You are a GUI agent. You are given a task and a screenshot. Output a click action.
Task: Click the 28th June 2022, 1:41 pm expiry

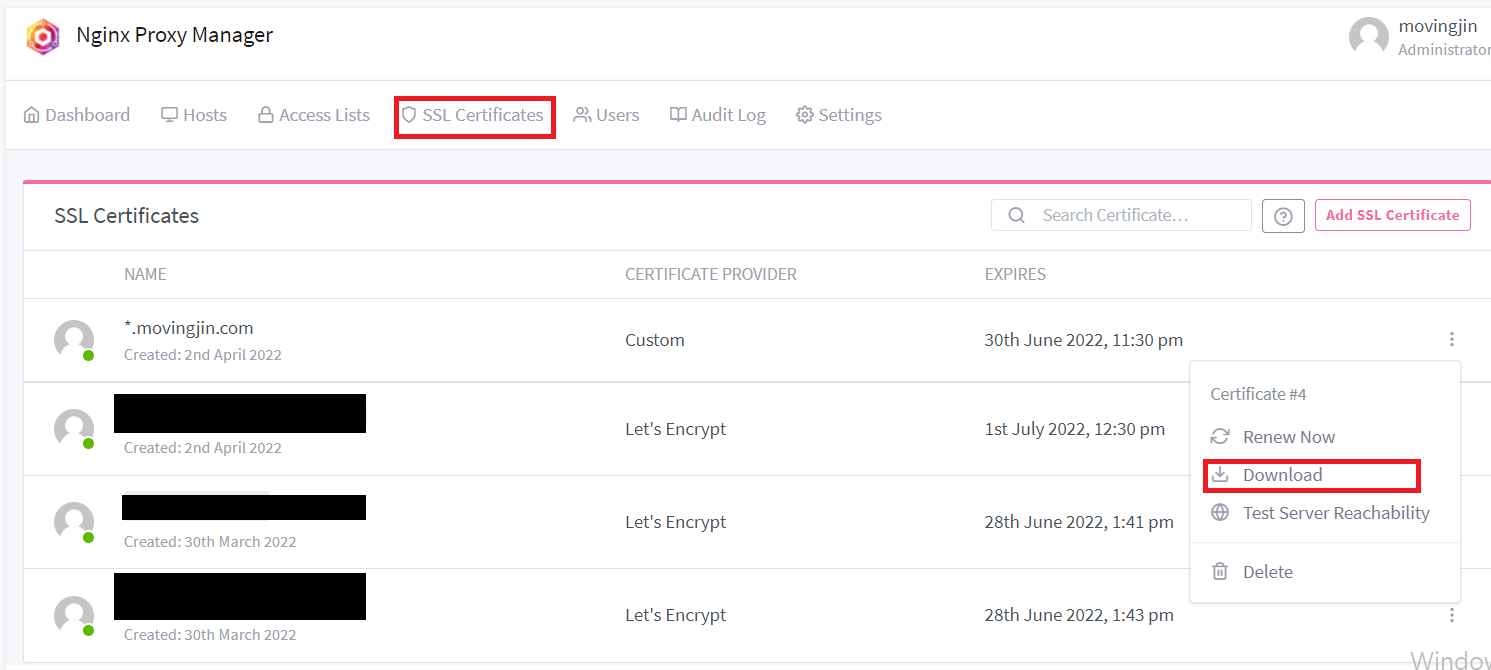(x=1079, y=522)
